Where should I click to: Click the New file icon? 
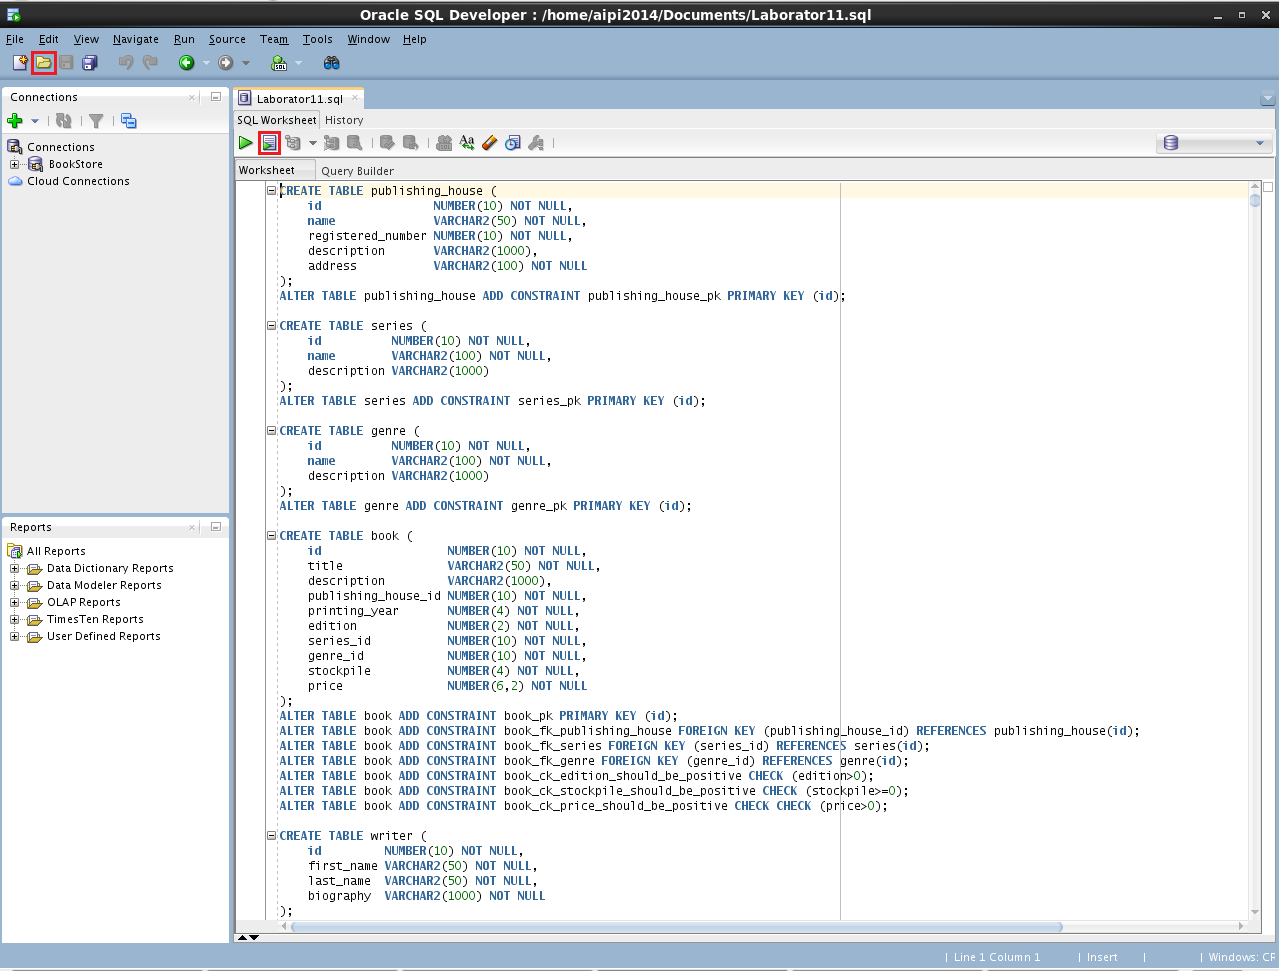(20, 63)
